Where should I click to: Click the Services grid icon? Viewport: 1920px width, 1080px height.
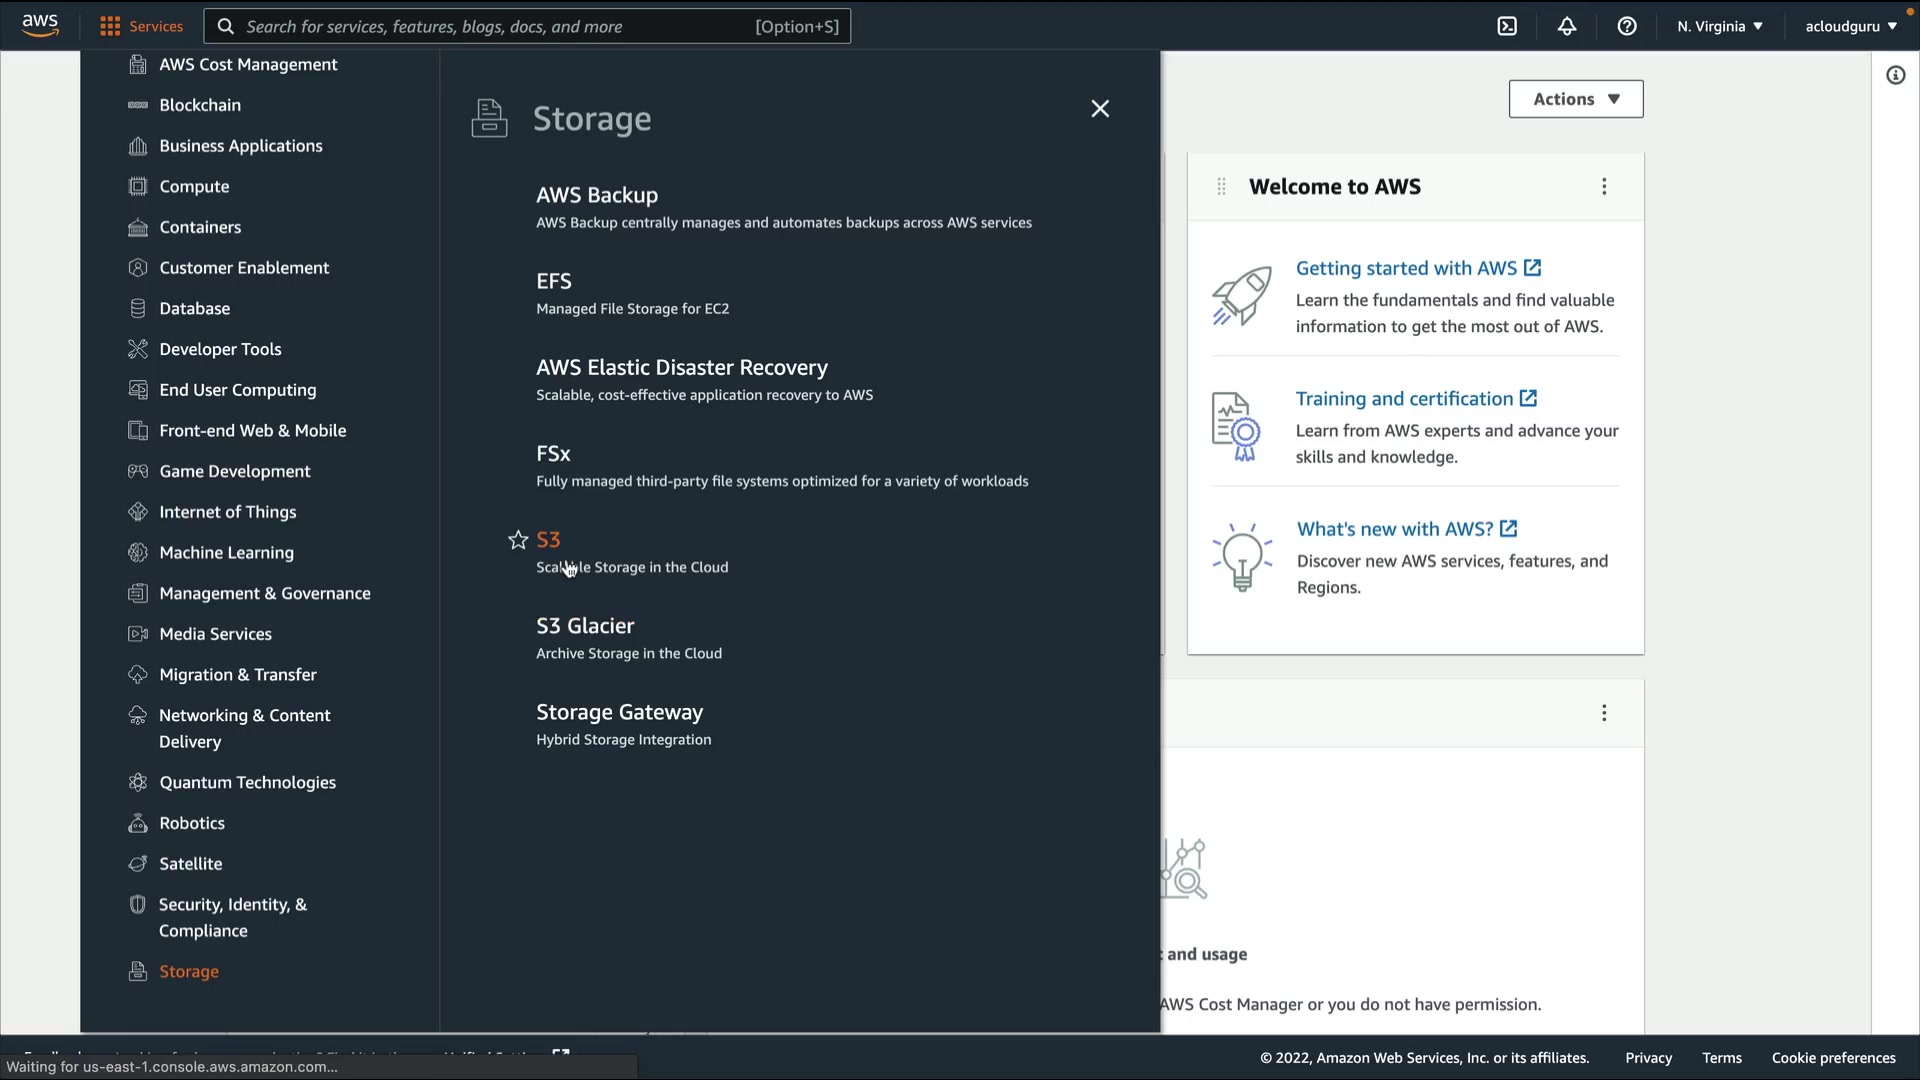click(110, 27)
